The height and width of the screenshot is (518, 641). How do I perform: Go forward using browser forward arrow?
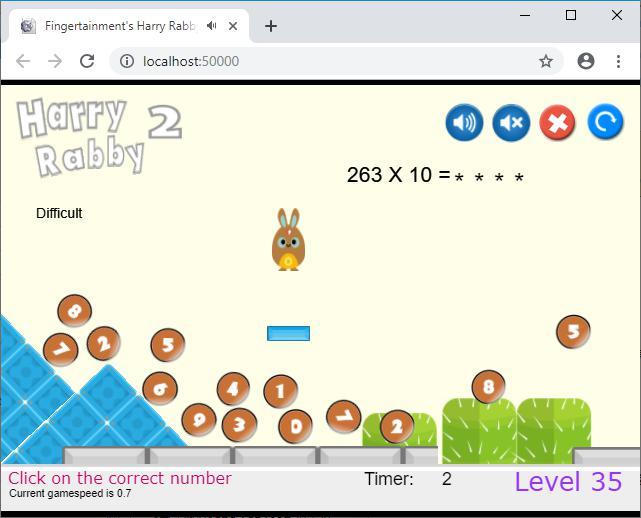[55, 61]
